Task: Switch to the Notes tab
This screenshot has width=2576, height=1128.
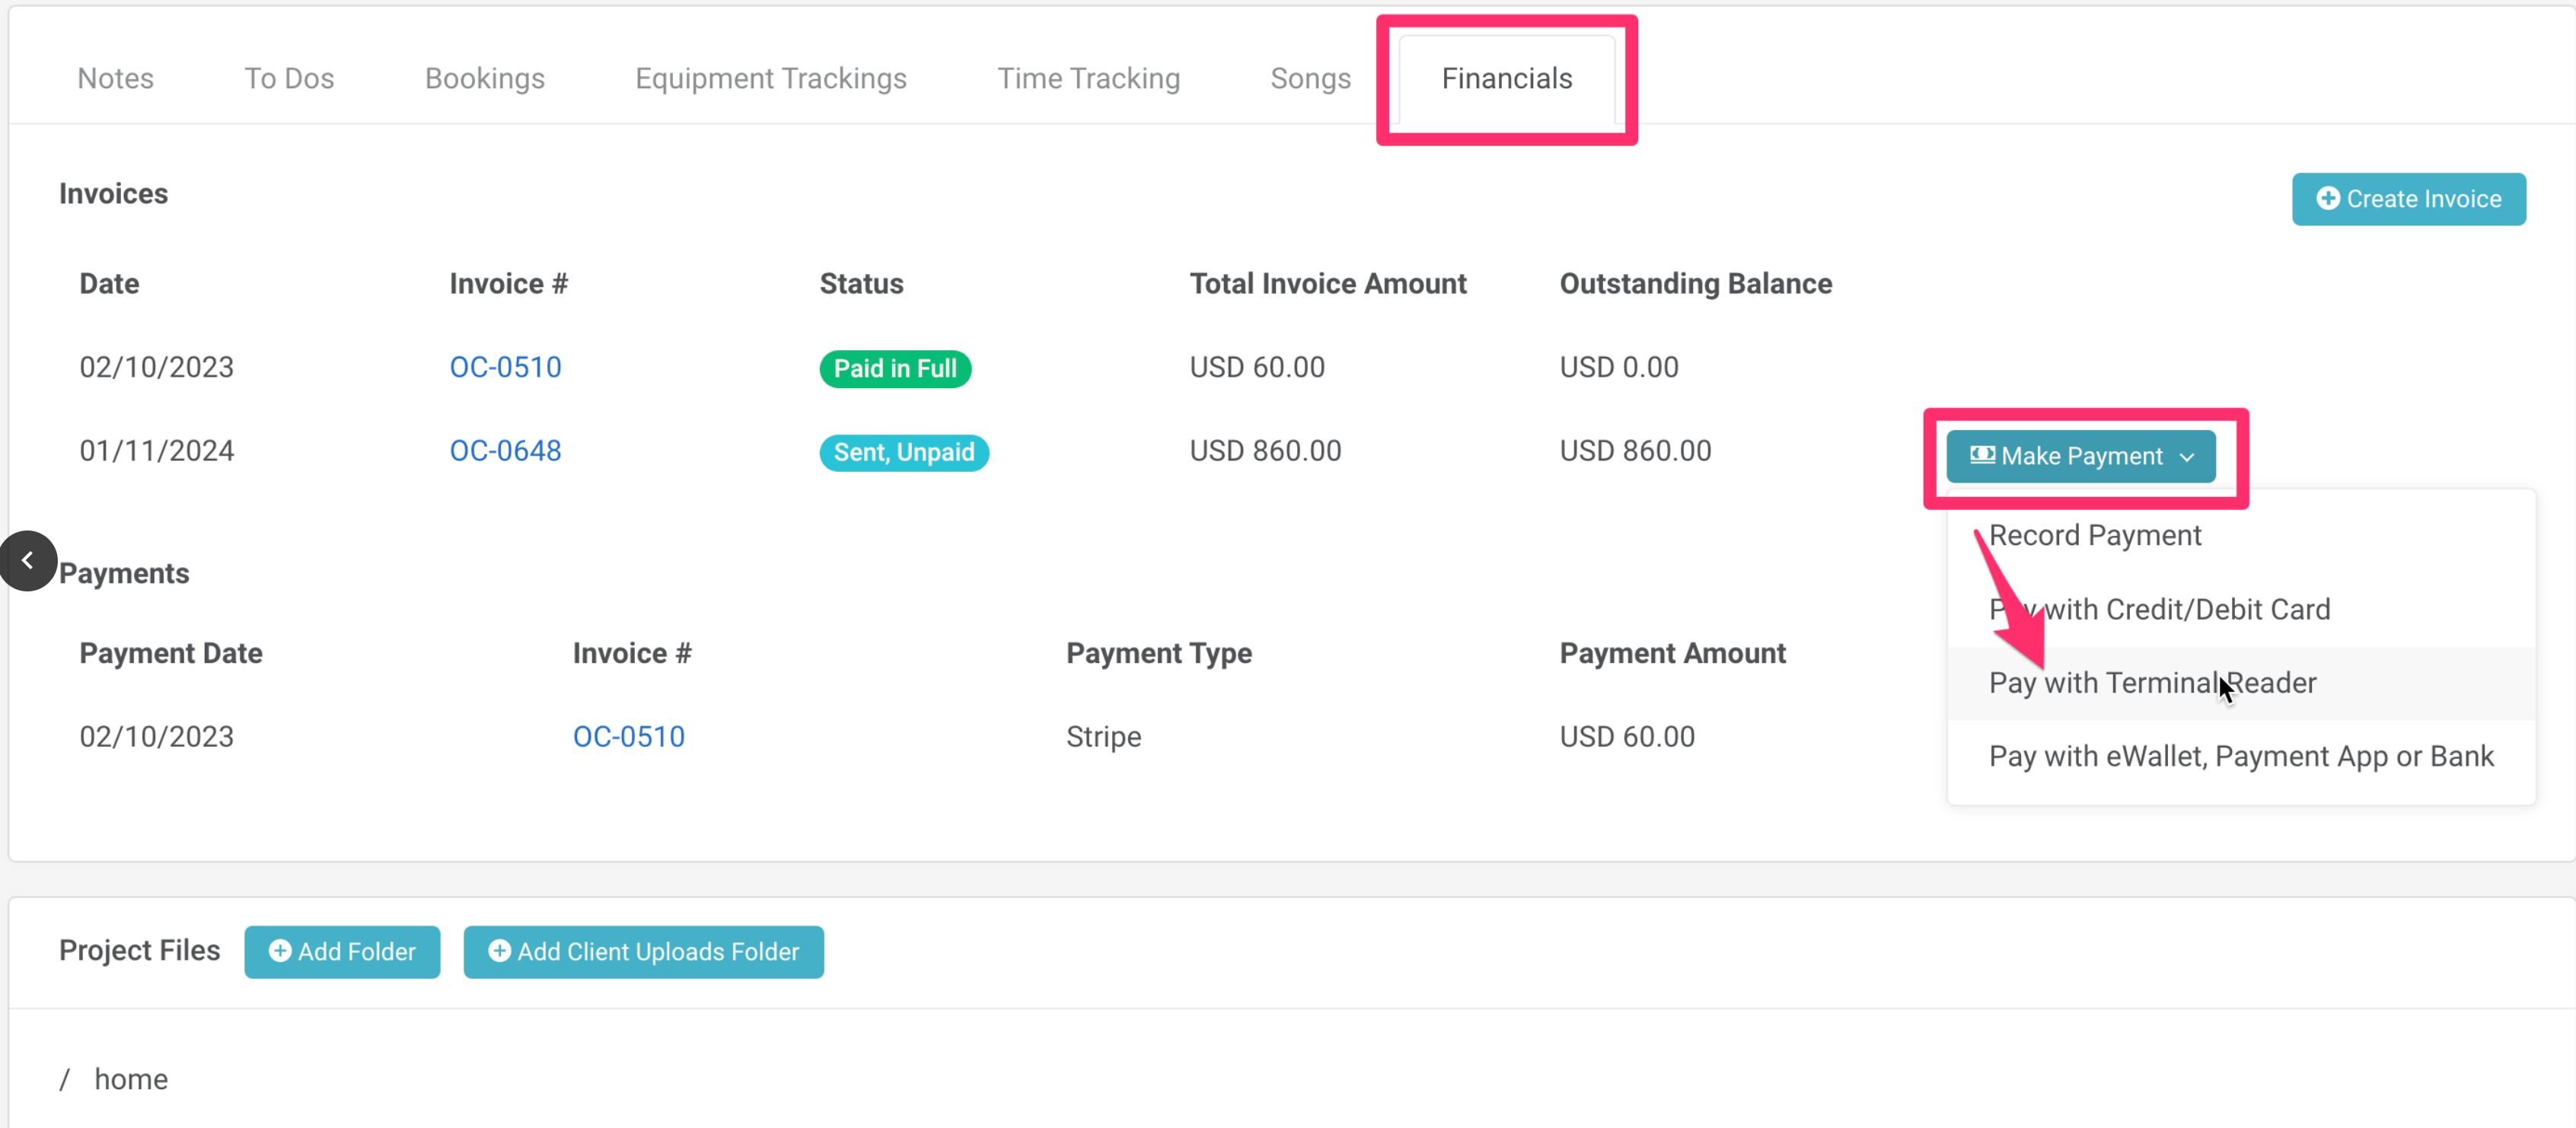Action: (115, 78)
